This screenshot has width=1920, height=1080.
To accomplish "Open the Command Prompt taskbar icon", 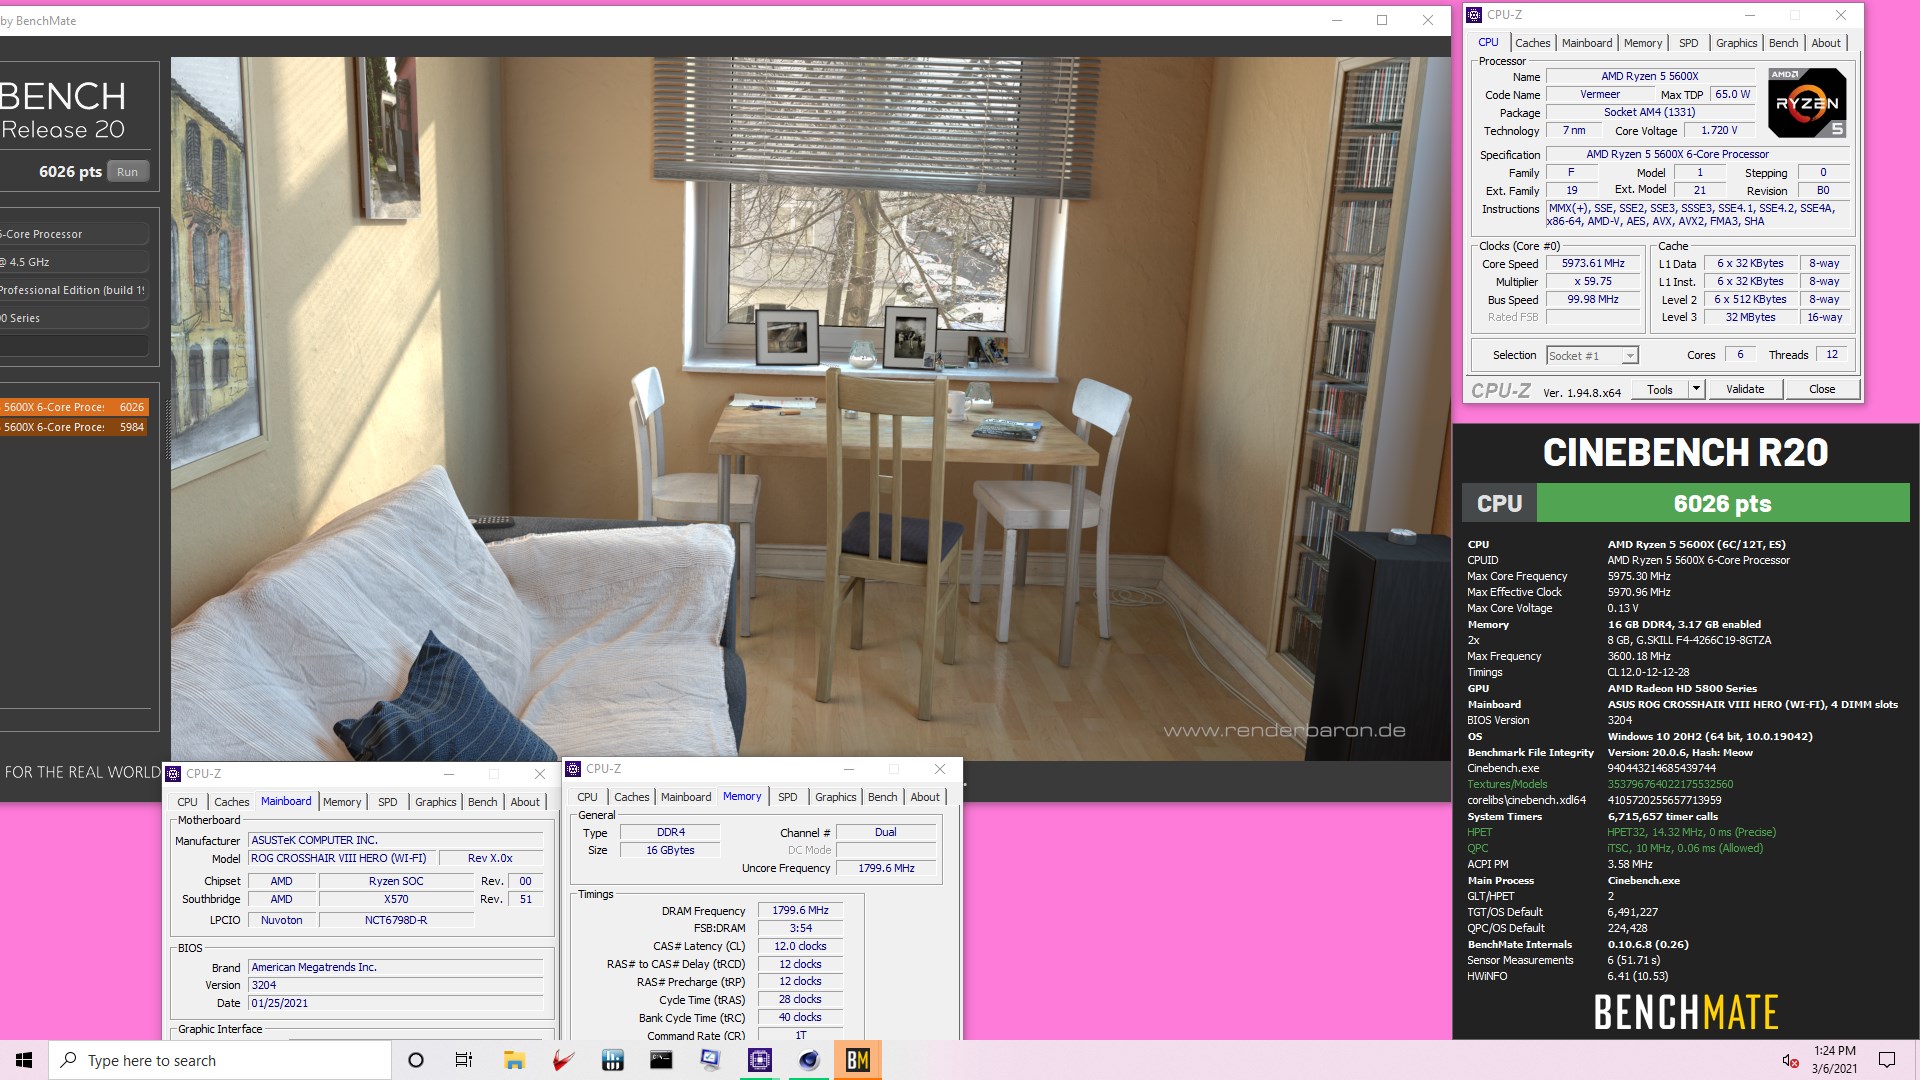I will point(661,1060).
